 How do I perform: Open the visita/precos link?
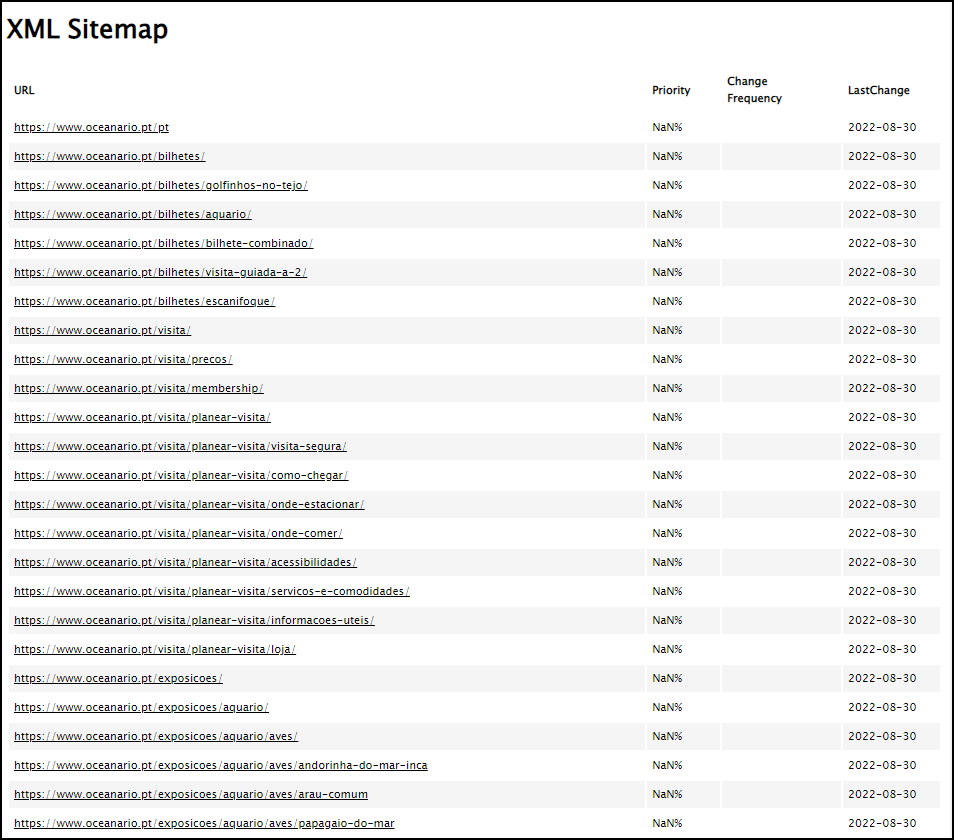tap(123, 359)
